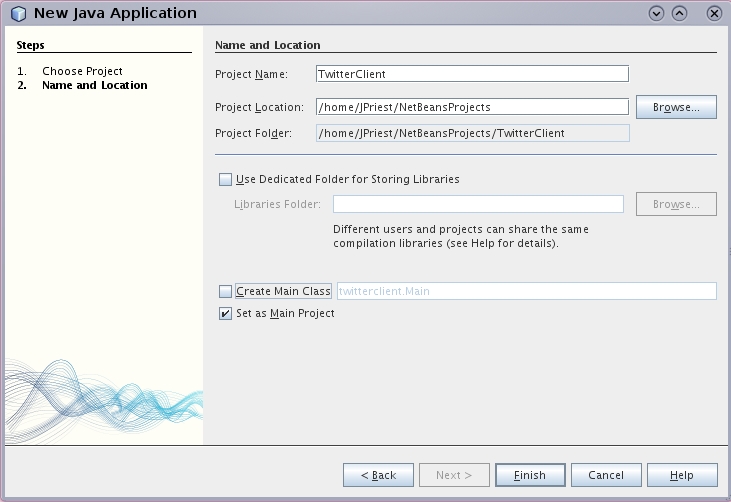The height and width of the screenshot is (502, 731).
Task: Click the Project Location path field
Action: coord(472,107)
